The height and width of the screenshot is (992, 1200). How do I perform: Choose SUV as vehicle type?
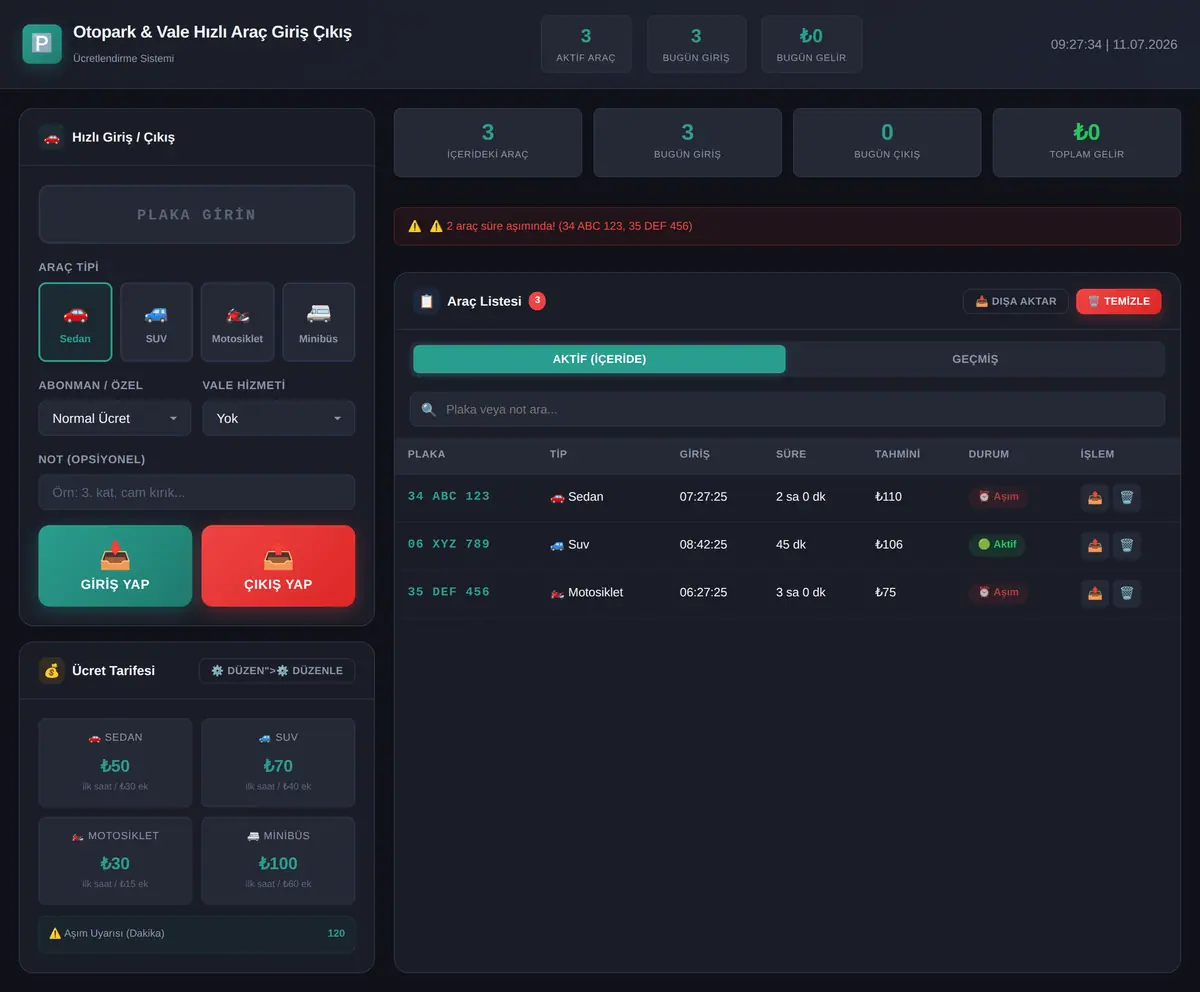156,322
